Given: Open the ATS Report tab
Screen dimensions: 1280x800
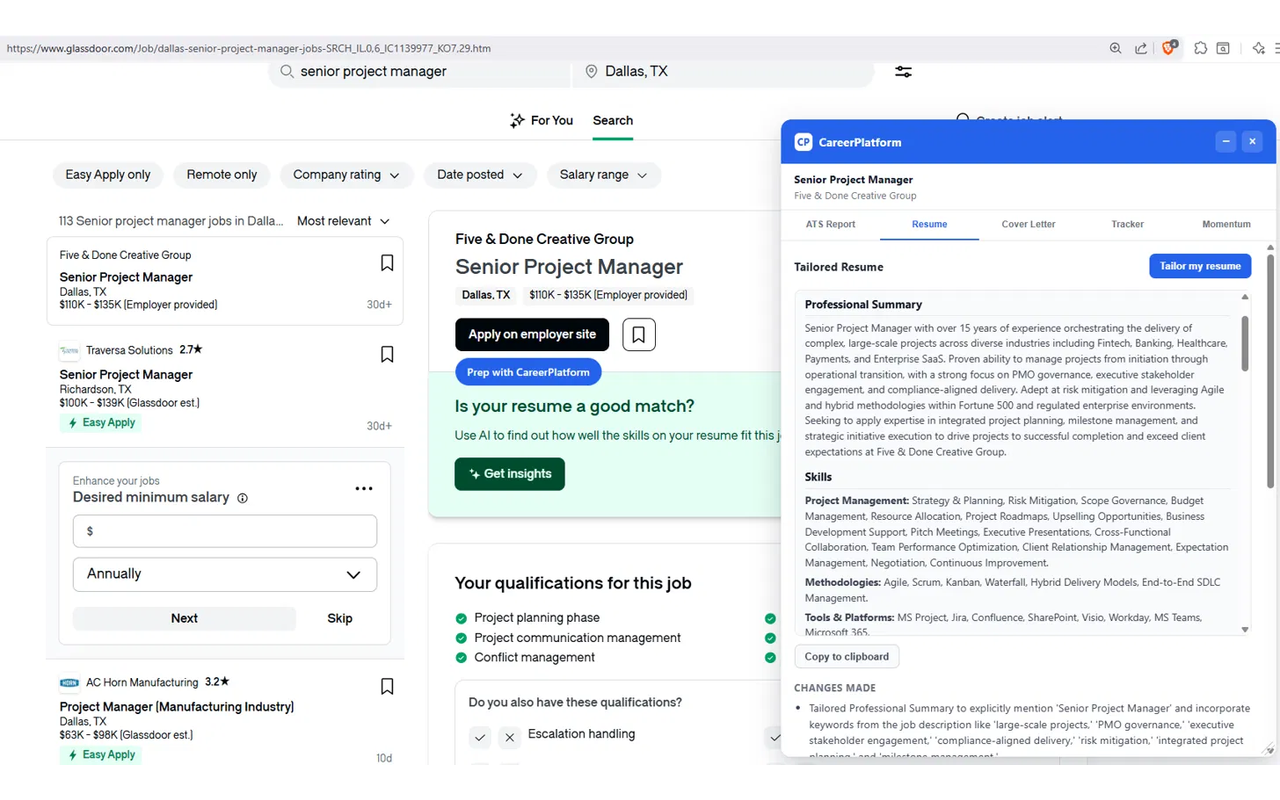Looking at the screenshot, I should [x=831, y=224].
